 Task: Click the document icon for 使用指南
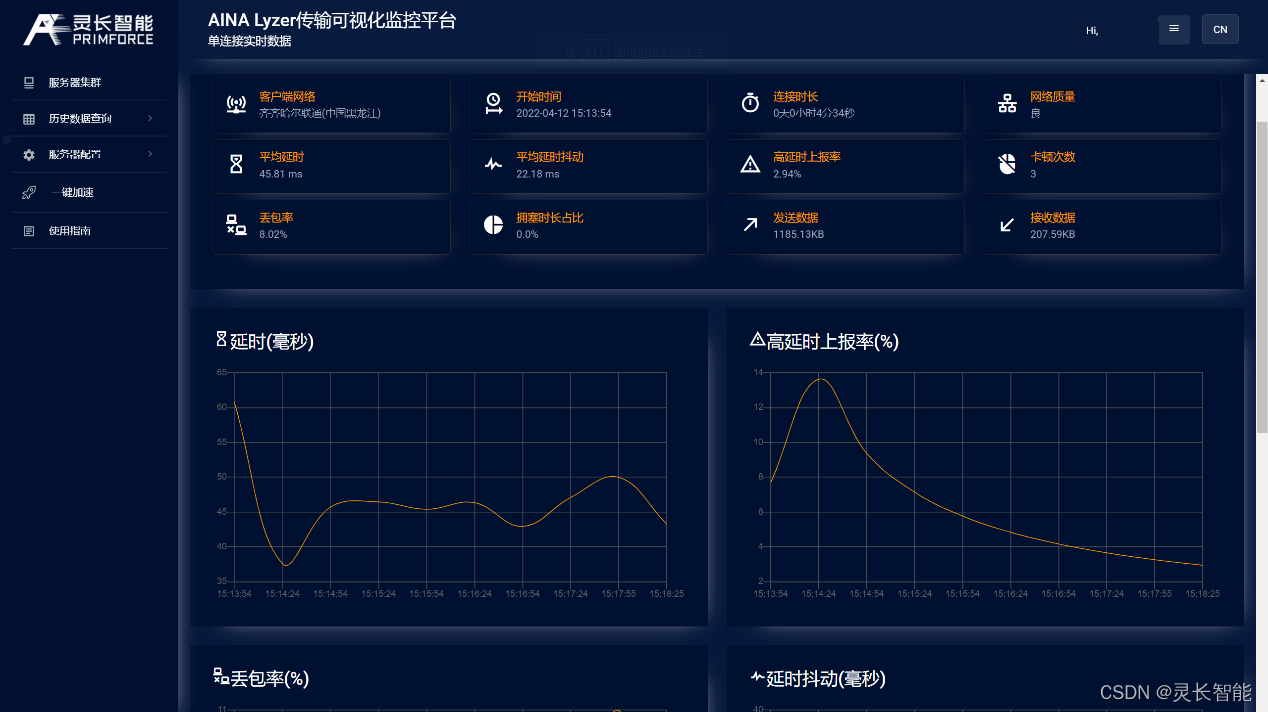coord(29,231)
